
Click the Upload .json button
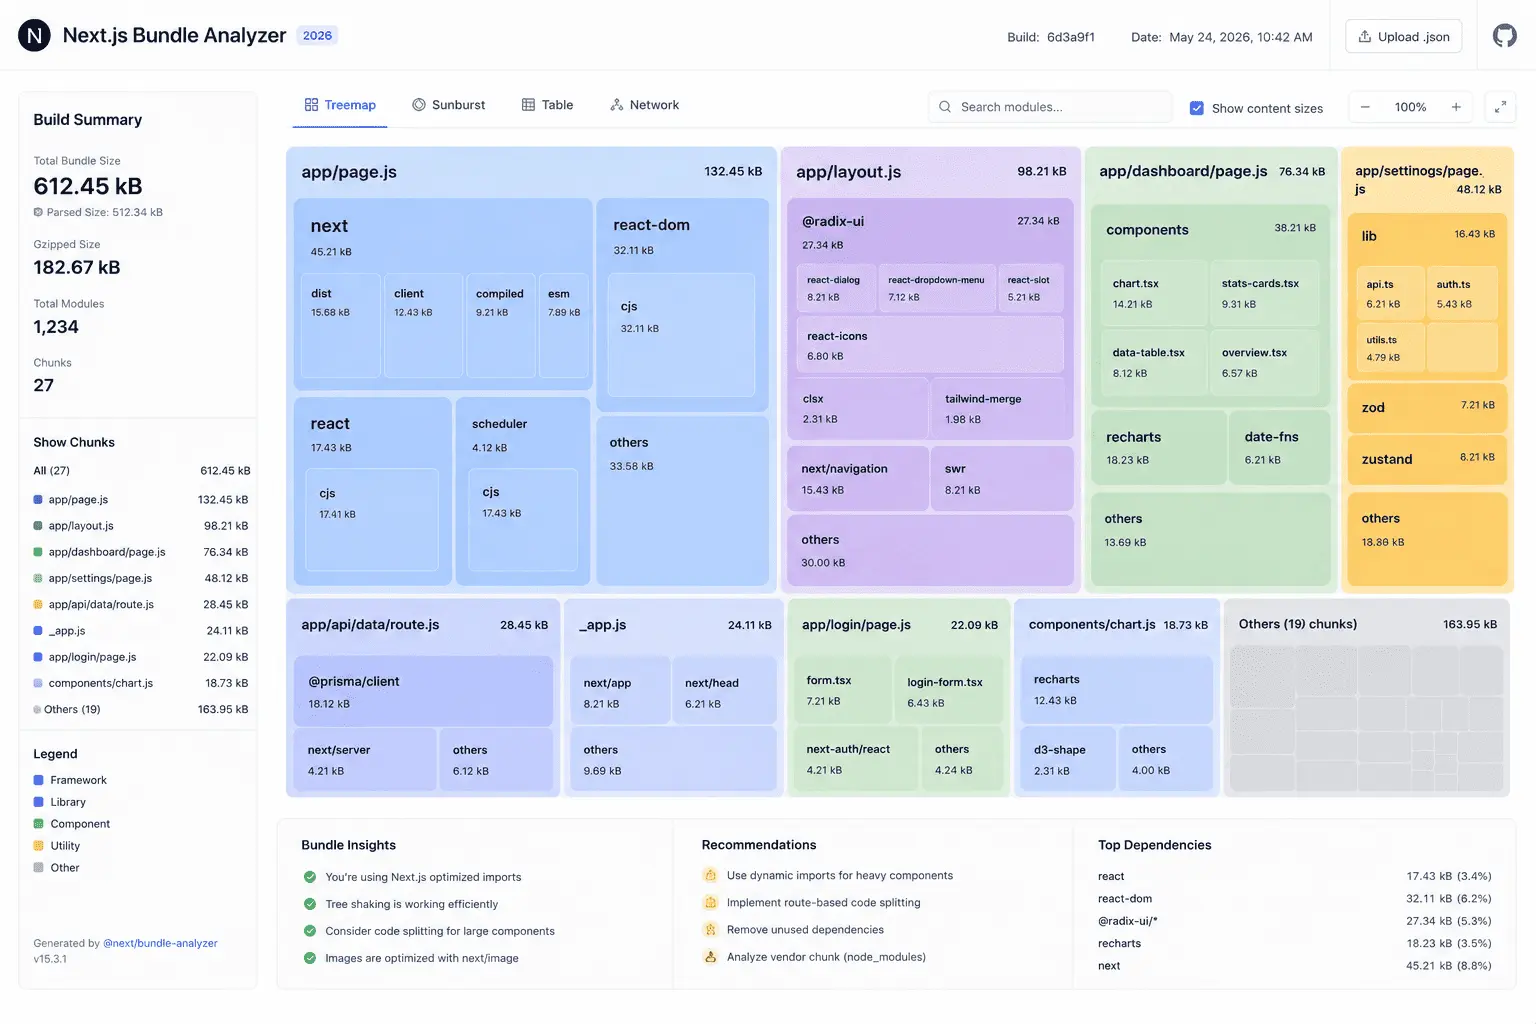[x=1404, y=37]
